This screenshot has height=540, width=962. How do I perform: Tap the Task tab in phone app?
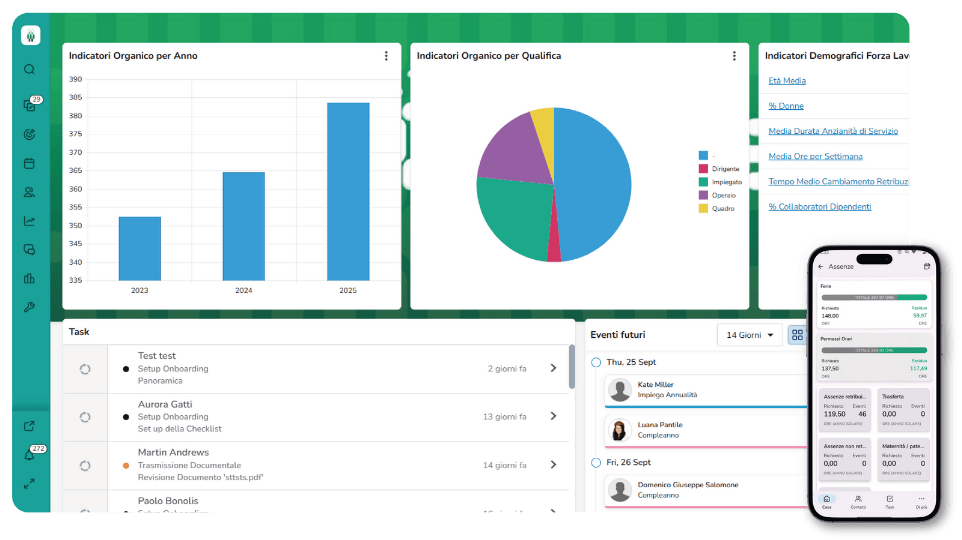(890, 501)
